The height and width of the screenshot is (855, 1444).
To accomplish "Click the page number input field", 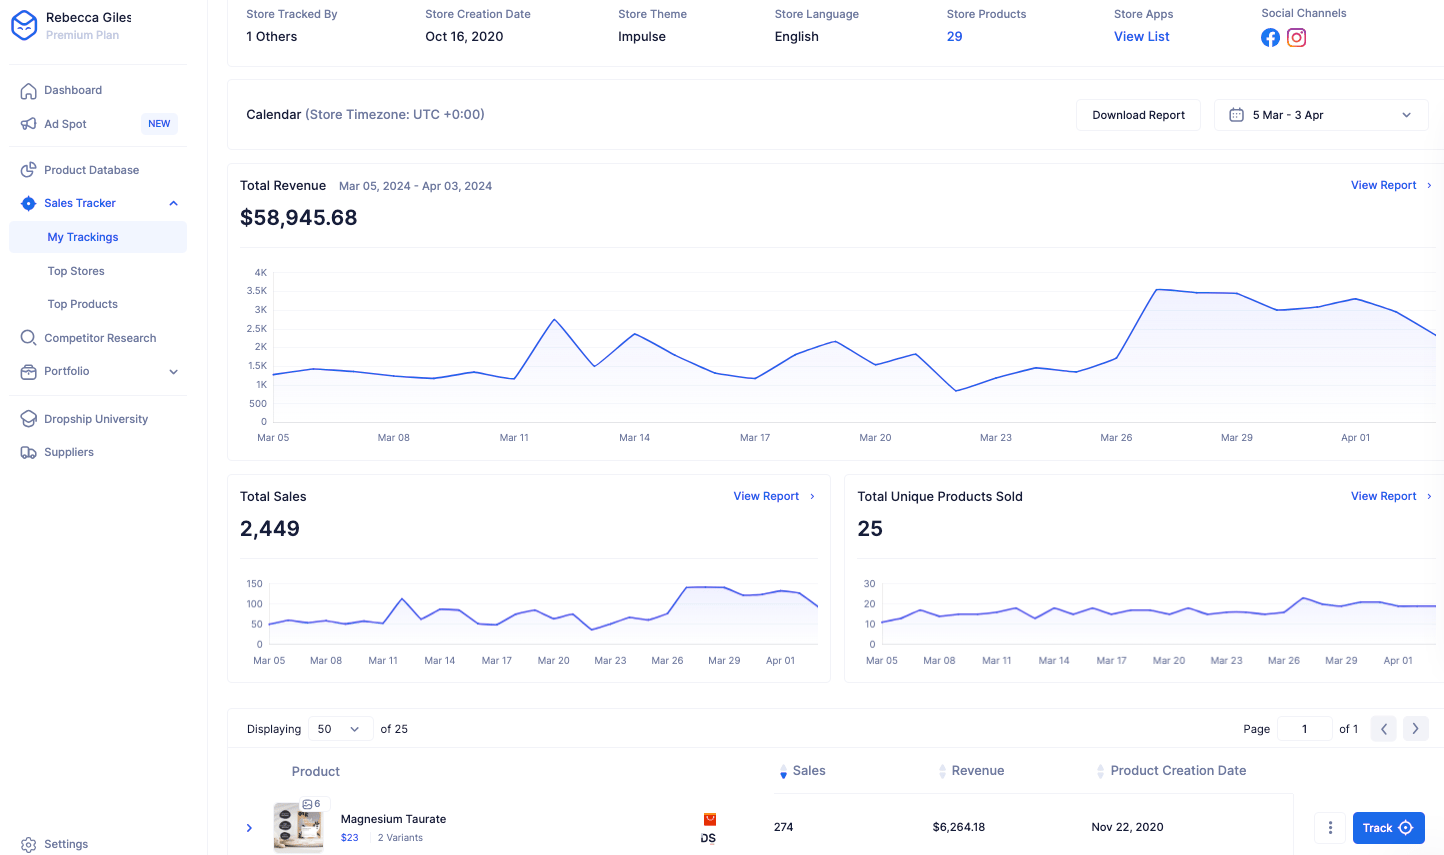I will click(1304, 729).
